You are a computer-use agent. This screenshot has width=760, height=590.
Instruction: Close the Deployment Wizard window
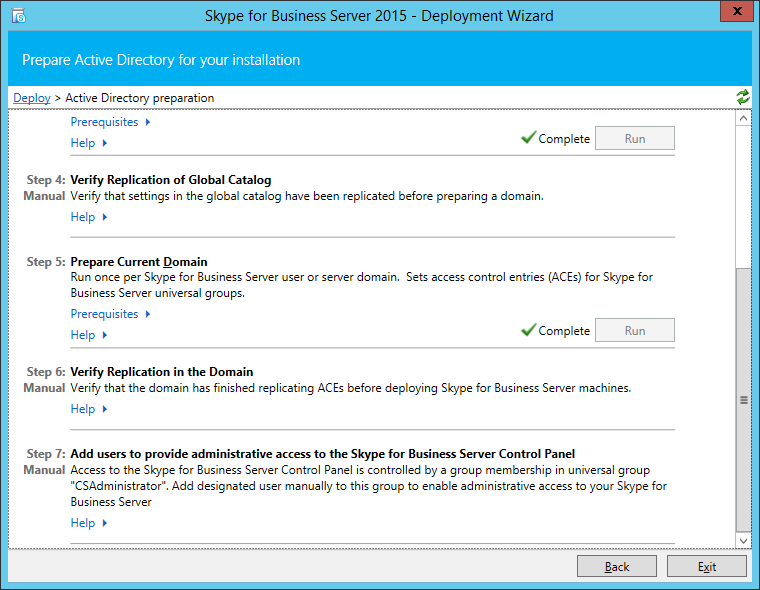[x=737, y=12]
